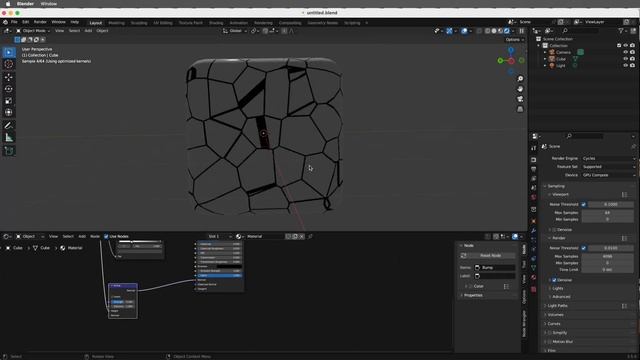The width and height of the screenshot is (640, 360).
Task: Click the outliner filter funnel icon
Action: [x=621, y=31]
